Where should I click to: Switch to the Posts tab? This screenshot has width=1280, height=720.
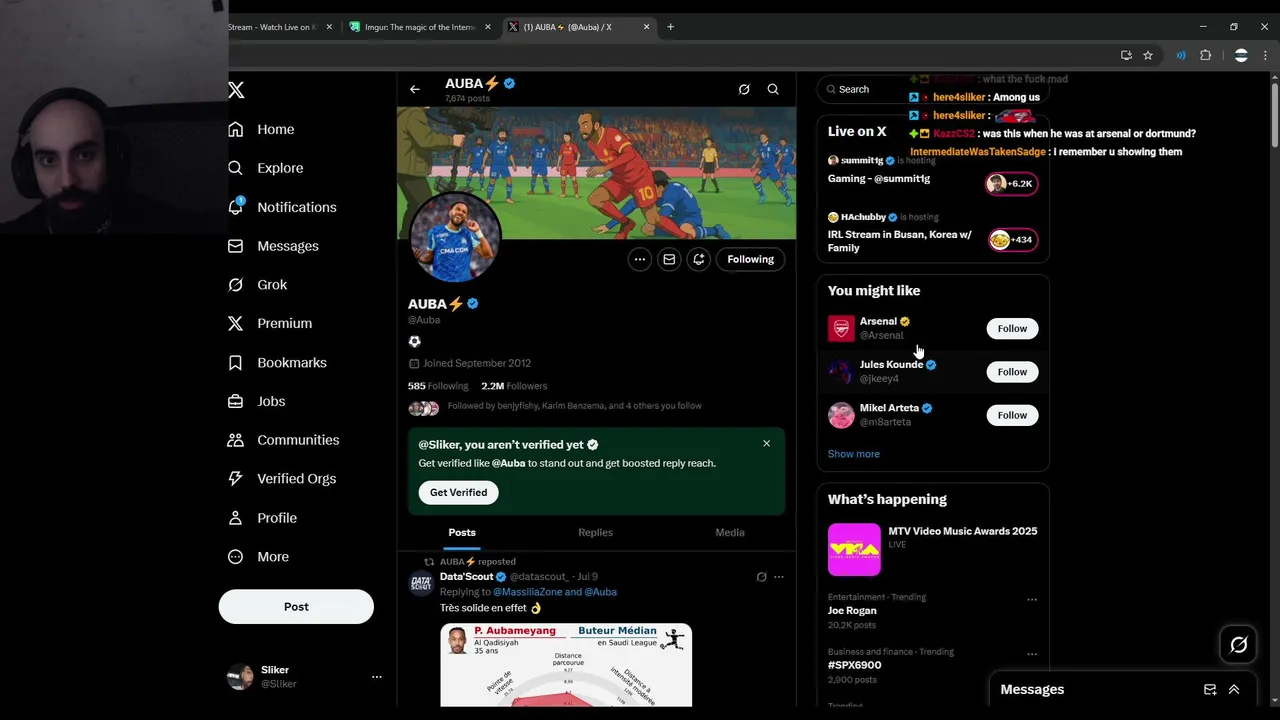(x=462, y=533)
